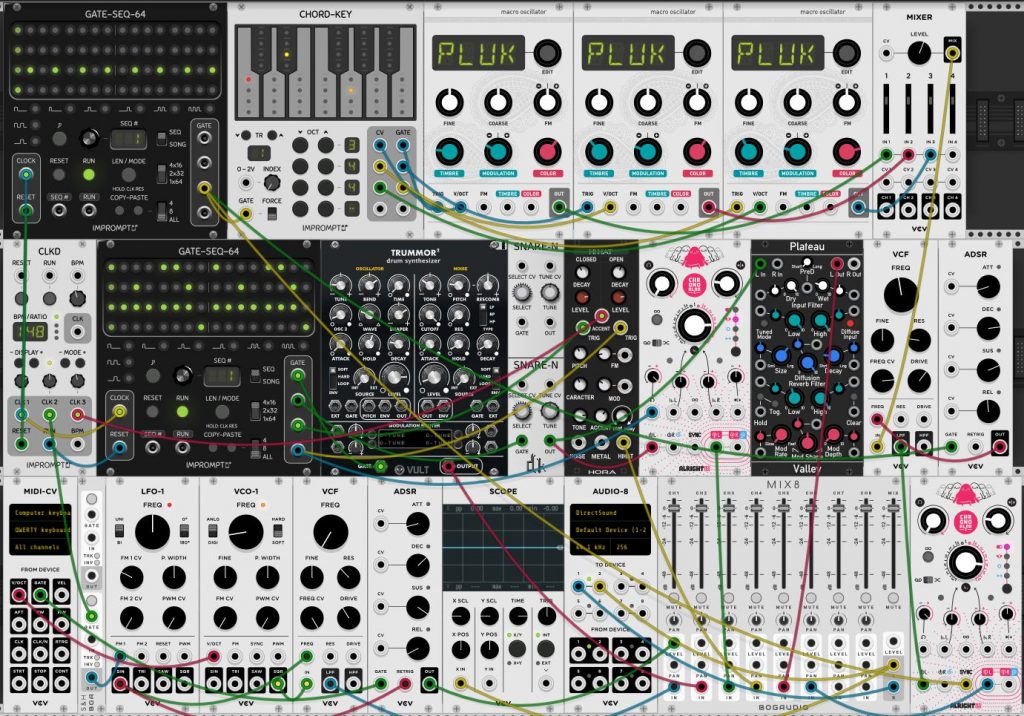
Task: Click the Plateau L In jack
Action: click(x=761, y=263)
